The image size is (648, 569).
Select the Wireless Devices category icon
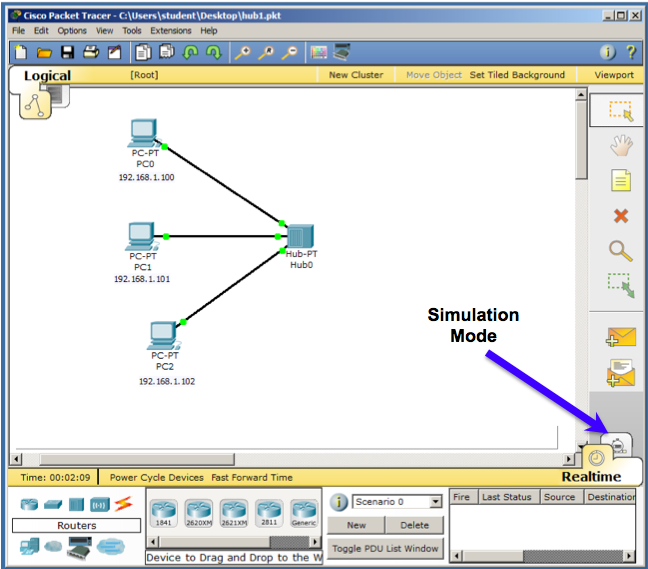pyautogui.click(x=100, y=505)
